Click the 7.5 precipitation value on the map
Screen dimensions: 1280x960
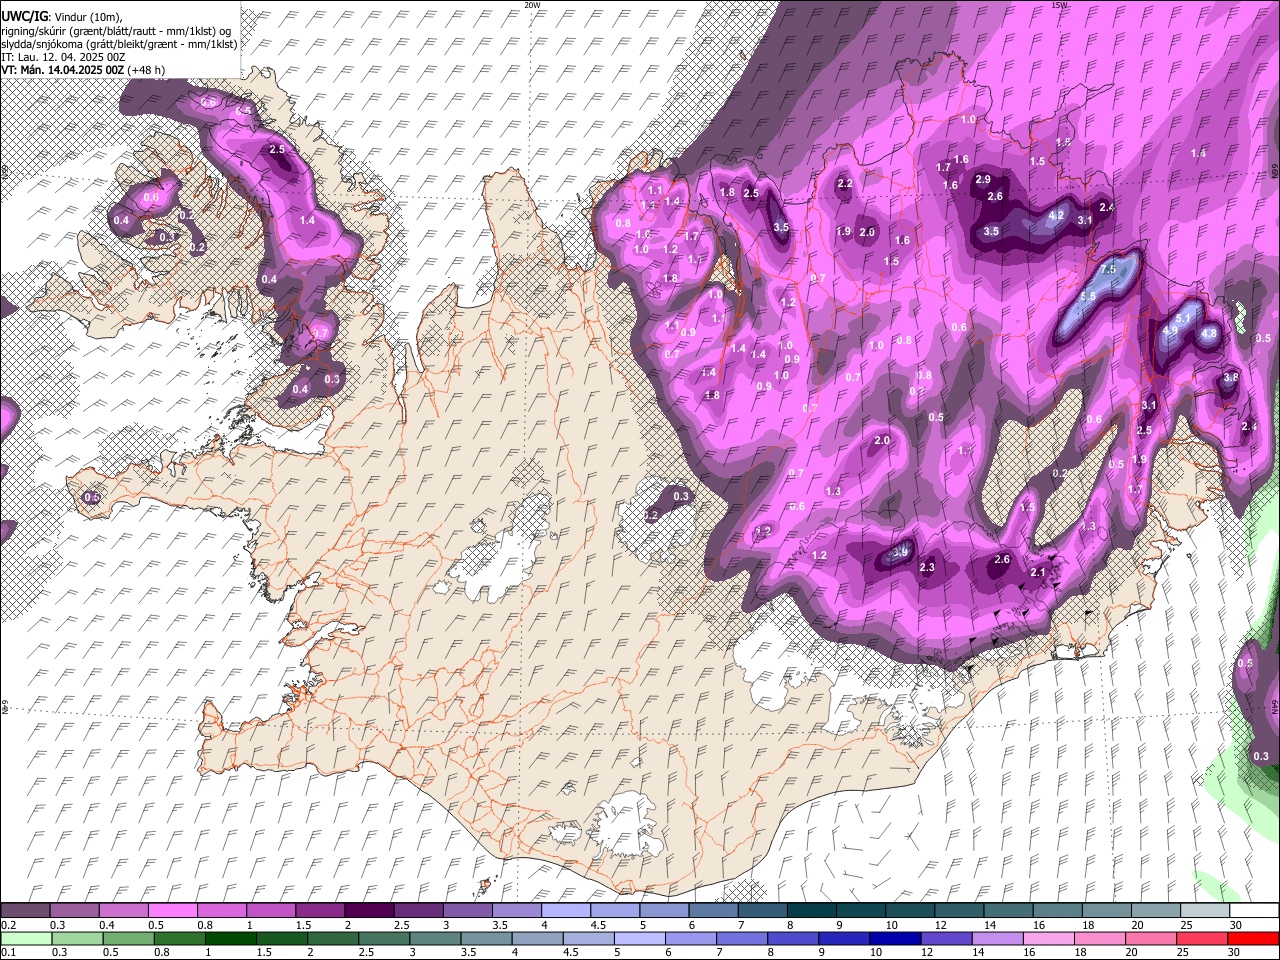[1108, 270]
